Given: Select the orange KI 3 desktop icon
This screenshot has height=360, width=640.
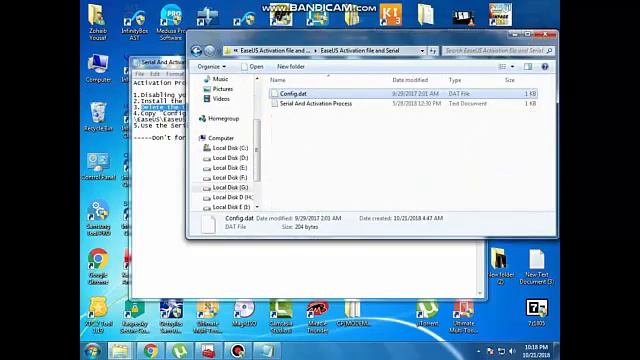Looking at the screenshot, I should click(391, 15).
